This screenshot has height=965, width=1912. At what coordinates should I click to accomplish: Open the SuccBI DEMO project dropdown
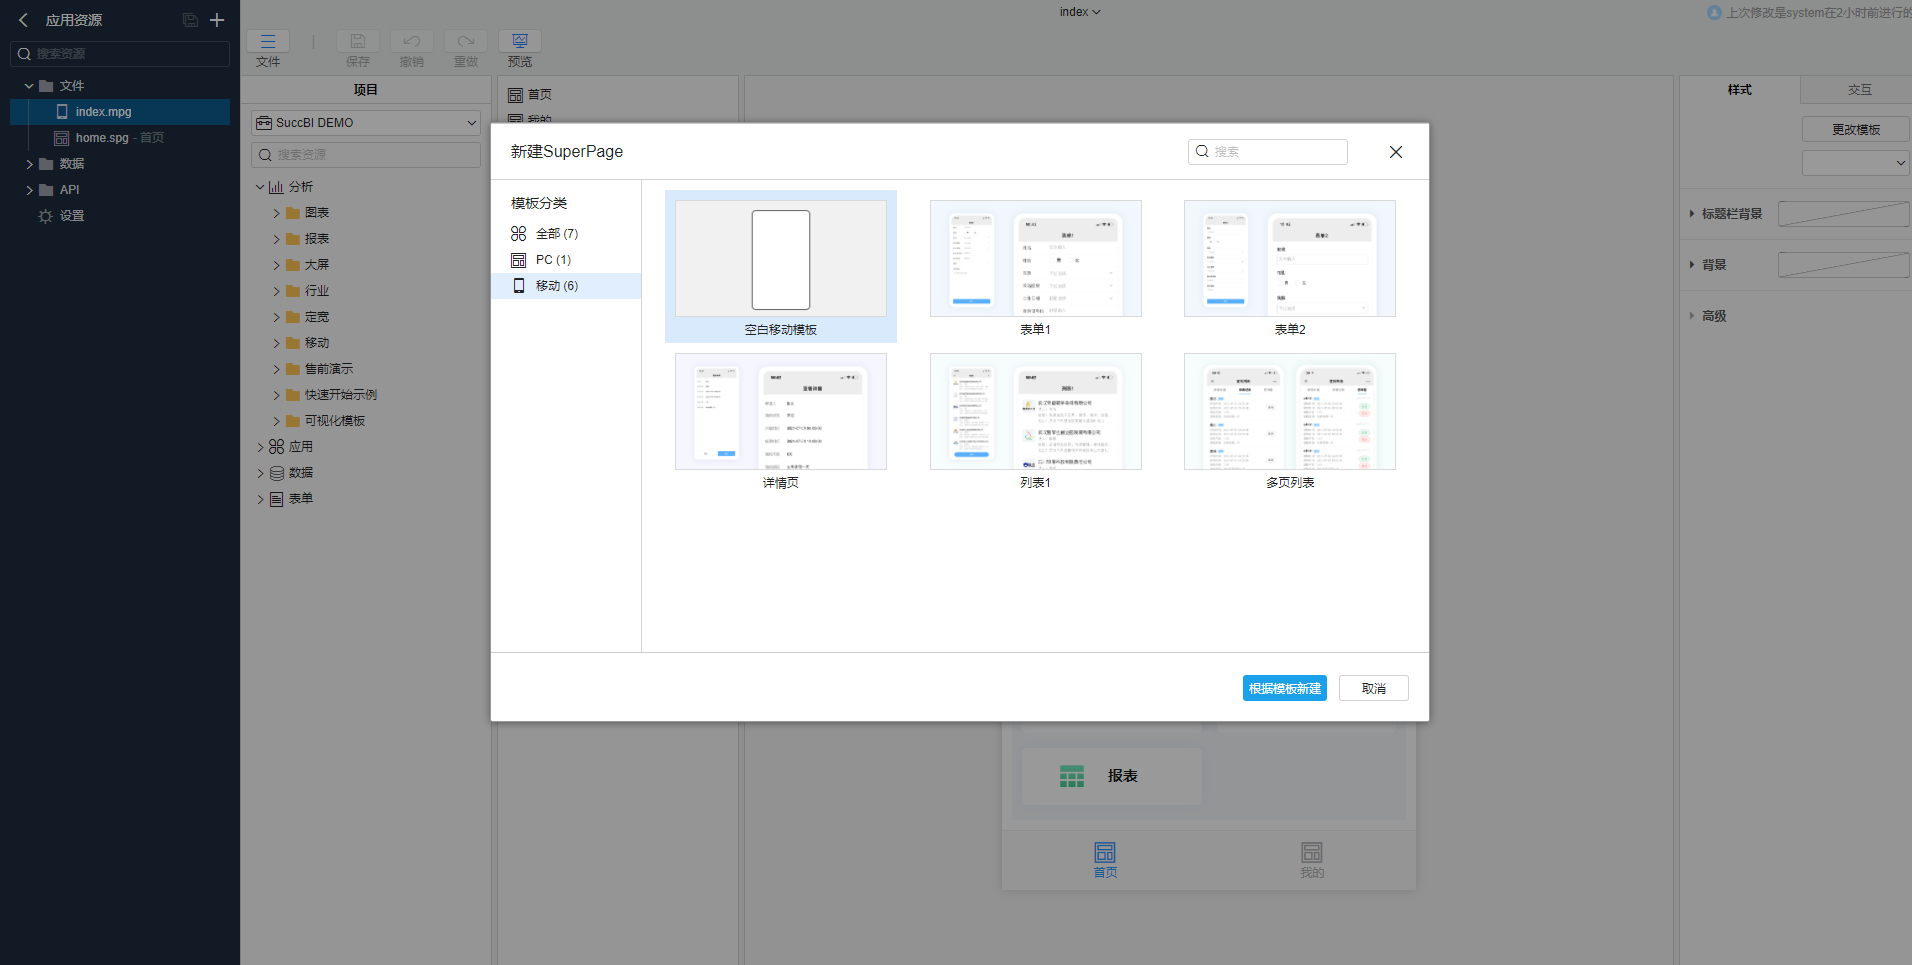pyautogui.click(x=366, y=123)
